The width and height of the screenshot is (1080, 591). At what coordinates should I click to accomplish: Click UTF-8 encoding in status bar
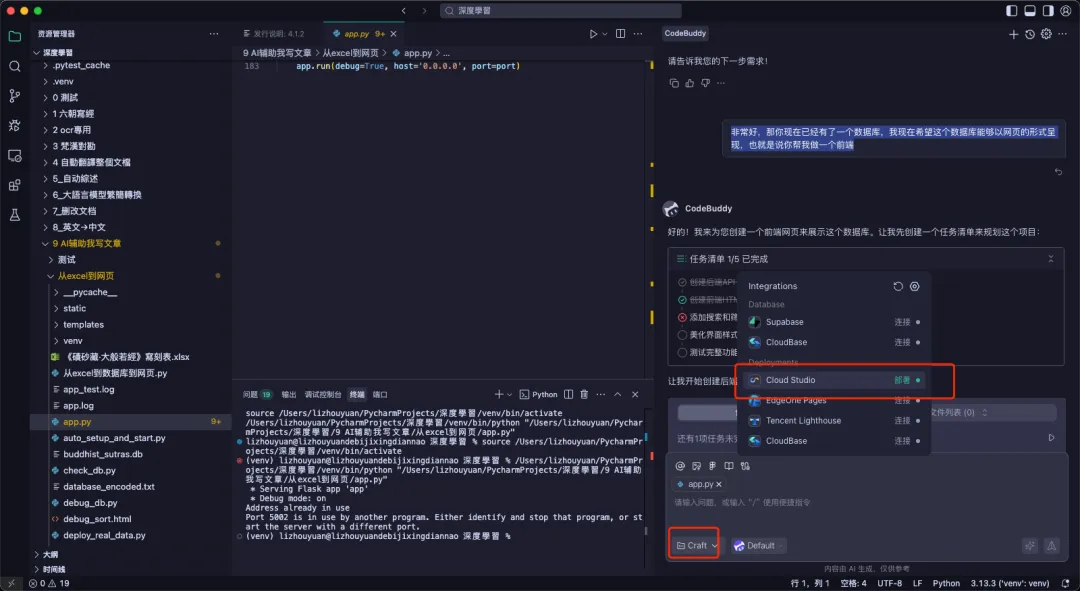click(889, 583)
